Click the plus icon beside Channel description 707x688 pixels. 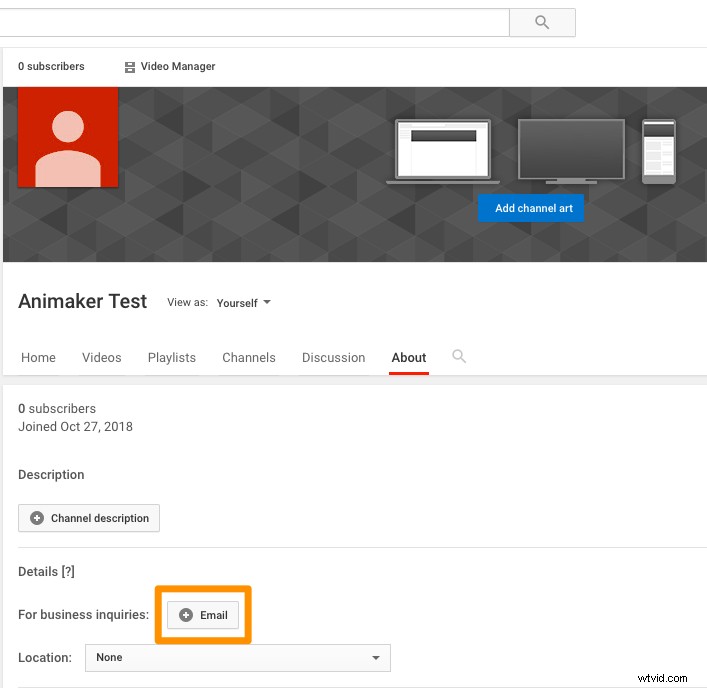37,518
